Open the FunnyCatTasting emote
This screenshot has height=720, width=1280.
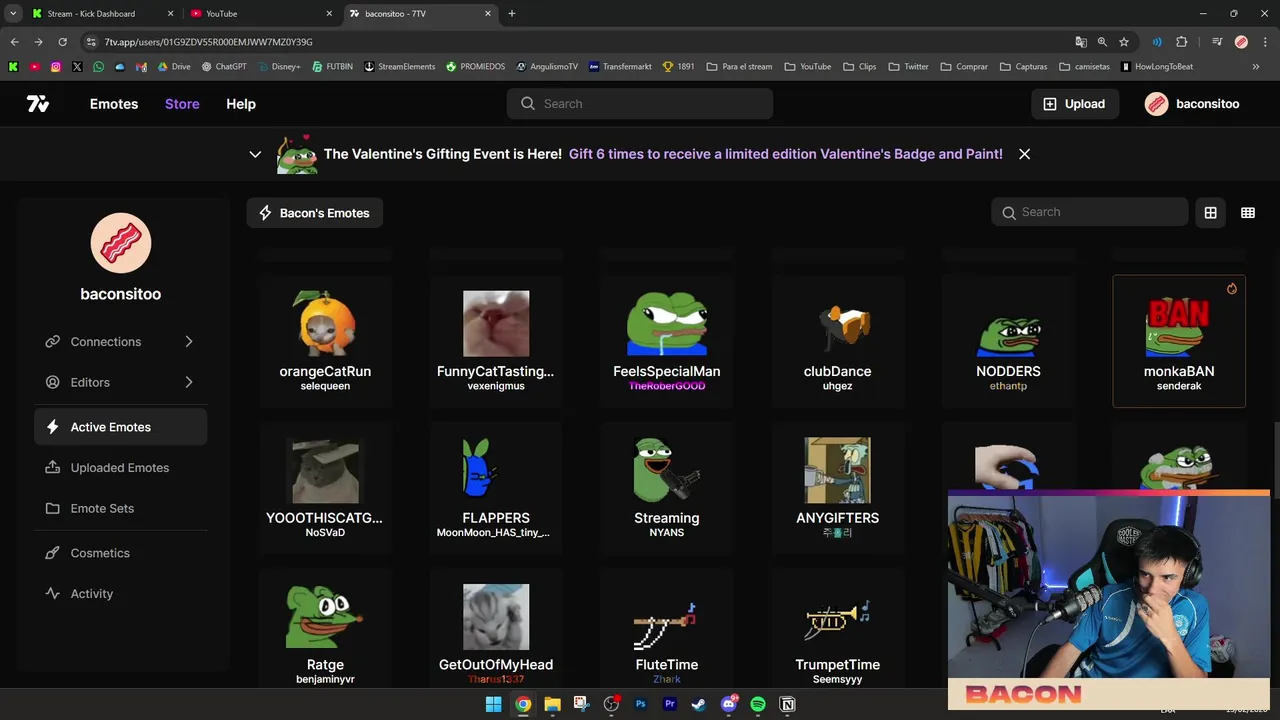pos(496,341)
